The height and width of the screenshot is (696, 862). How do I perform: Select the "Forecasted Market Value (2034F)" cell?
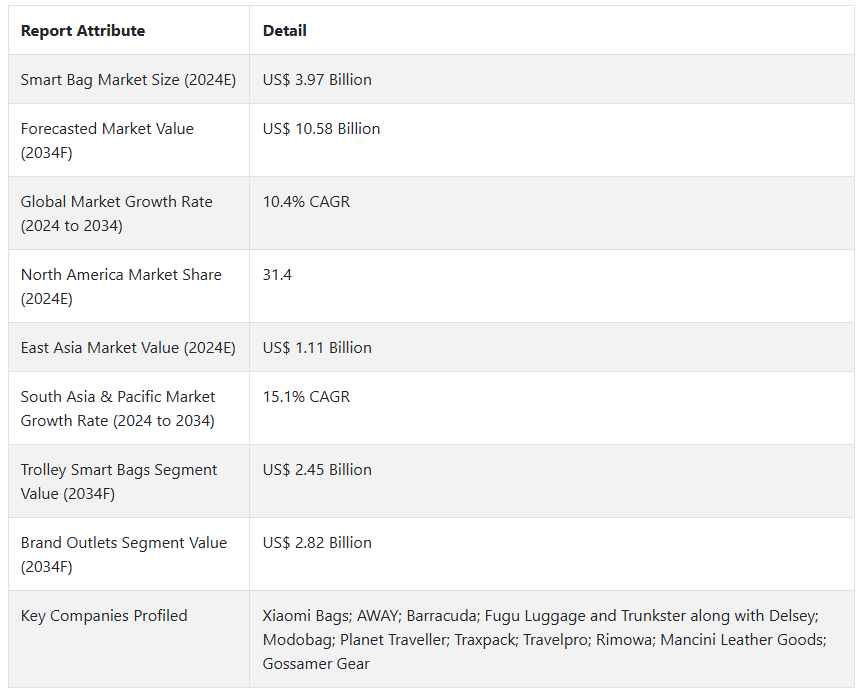[x=107, y=141]
